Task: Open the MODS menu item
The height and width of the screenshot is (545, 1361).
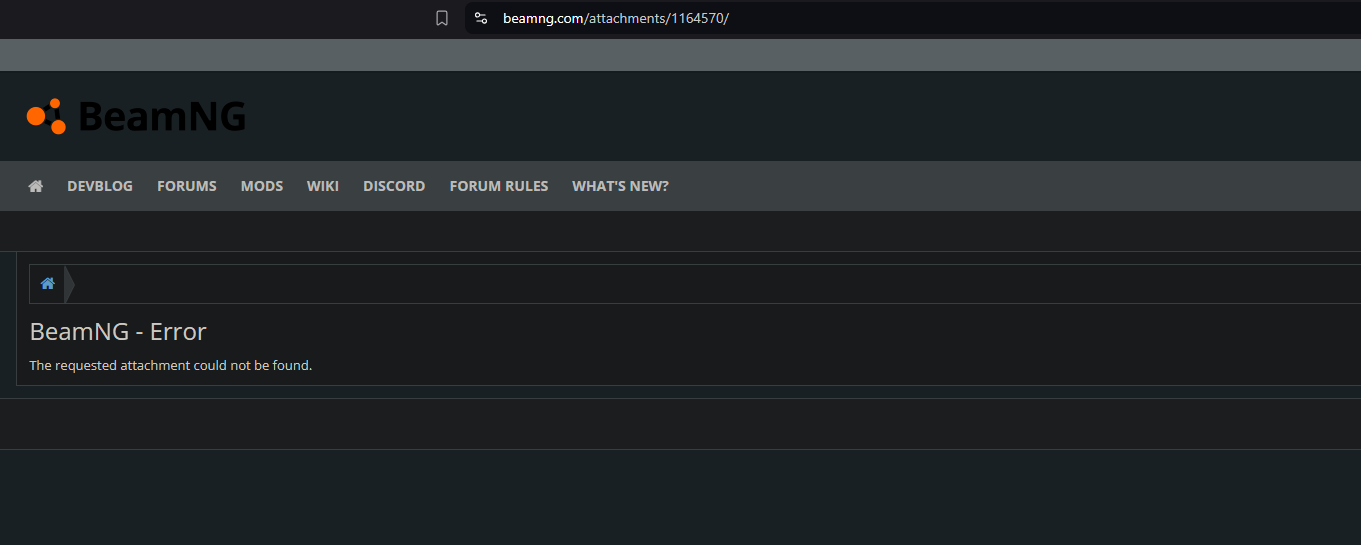Action: pyautogui.click(x=262, y=186)
